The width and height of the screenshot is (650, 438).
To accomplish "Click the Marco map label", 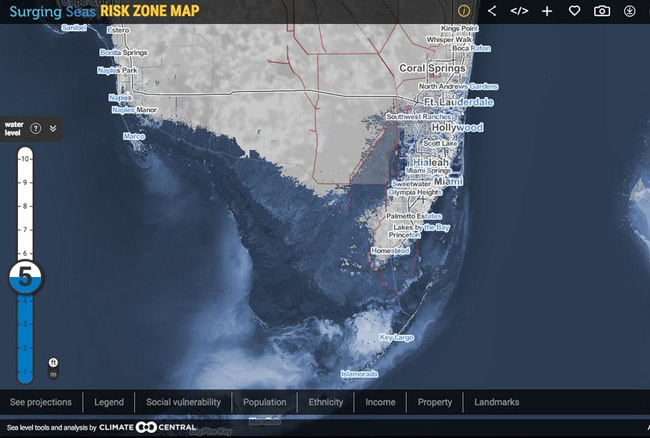I will point(134,136).
